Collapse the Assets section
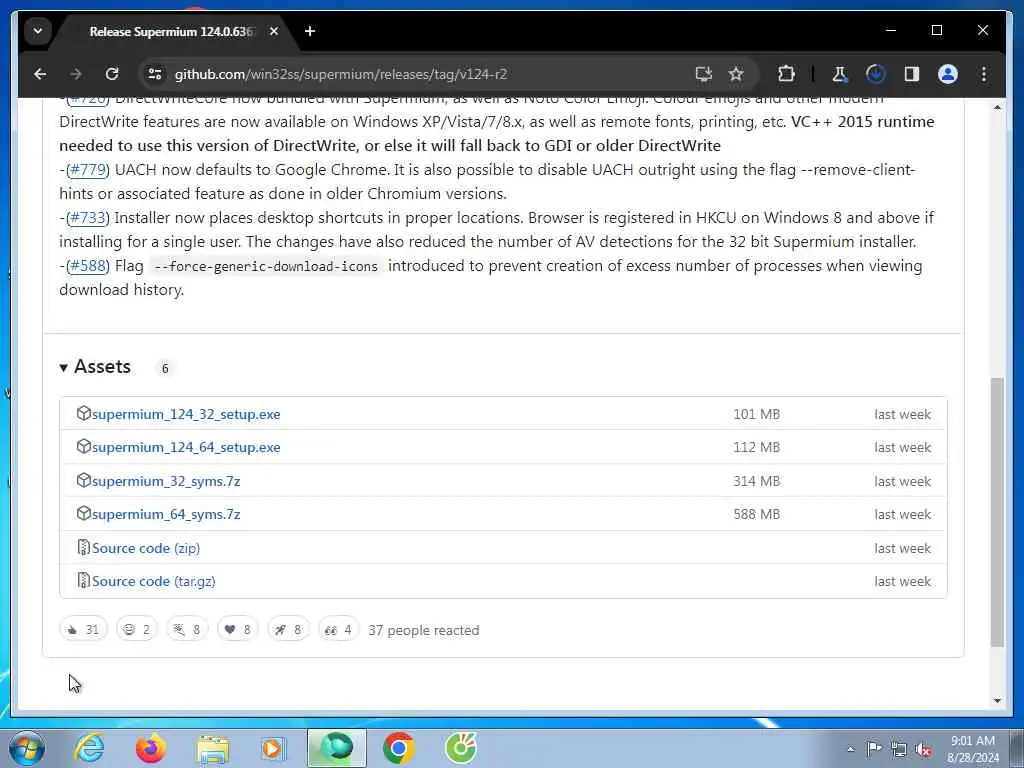This screenshot has width=1024, height=768. click(x=95, y=367)
